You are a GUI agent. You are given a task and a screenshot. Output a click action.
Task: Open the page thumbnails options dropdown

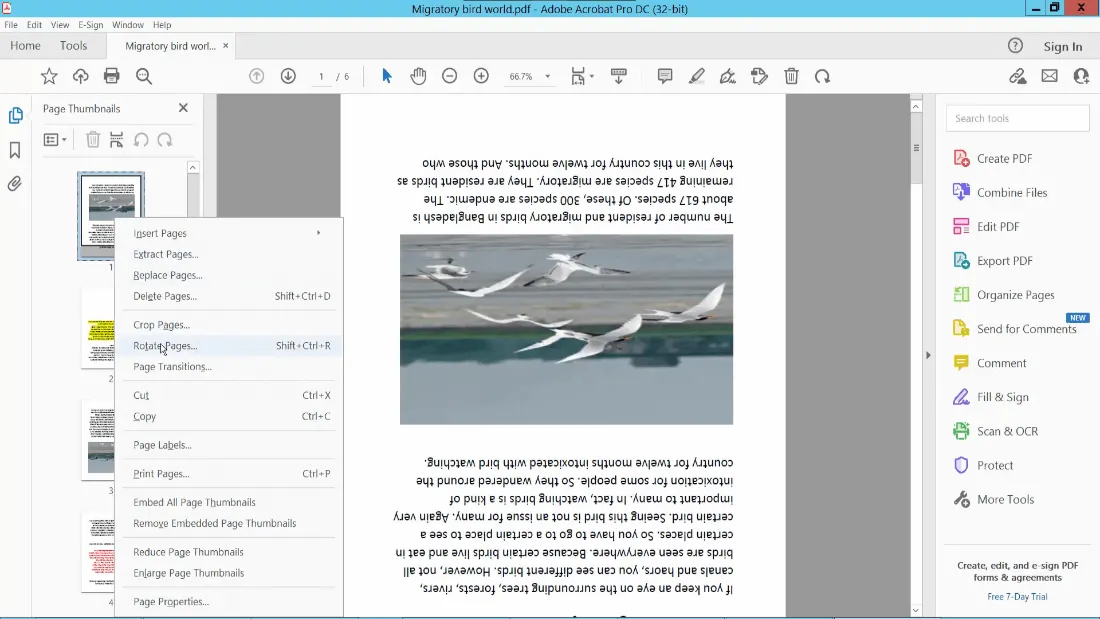click(x=55, y=140)
